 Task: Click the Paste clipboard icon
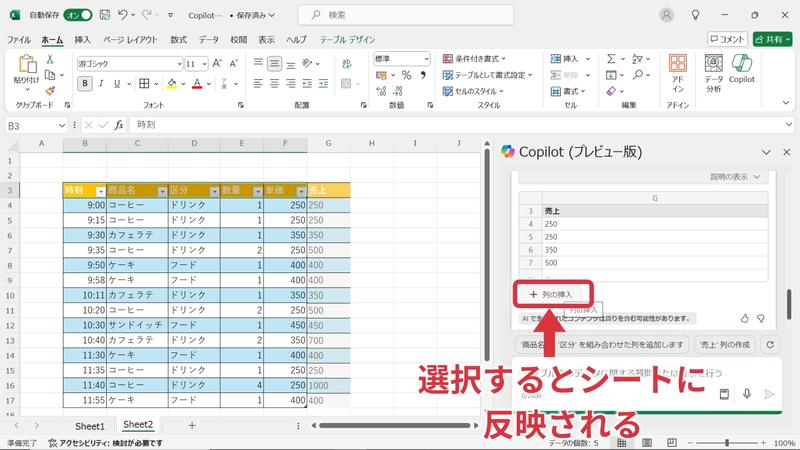[x=27, y=65]
